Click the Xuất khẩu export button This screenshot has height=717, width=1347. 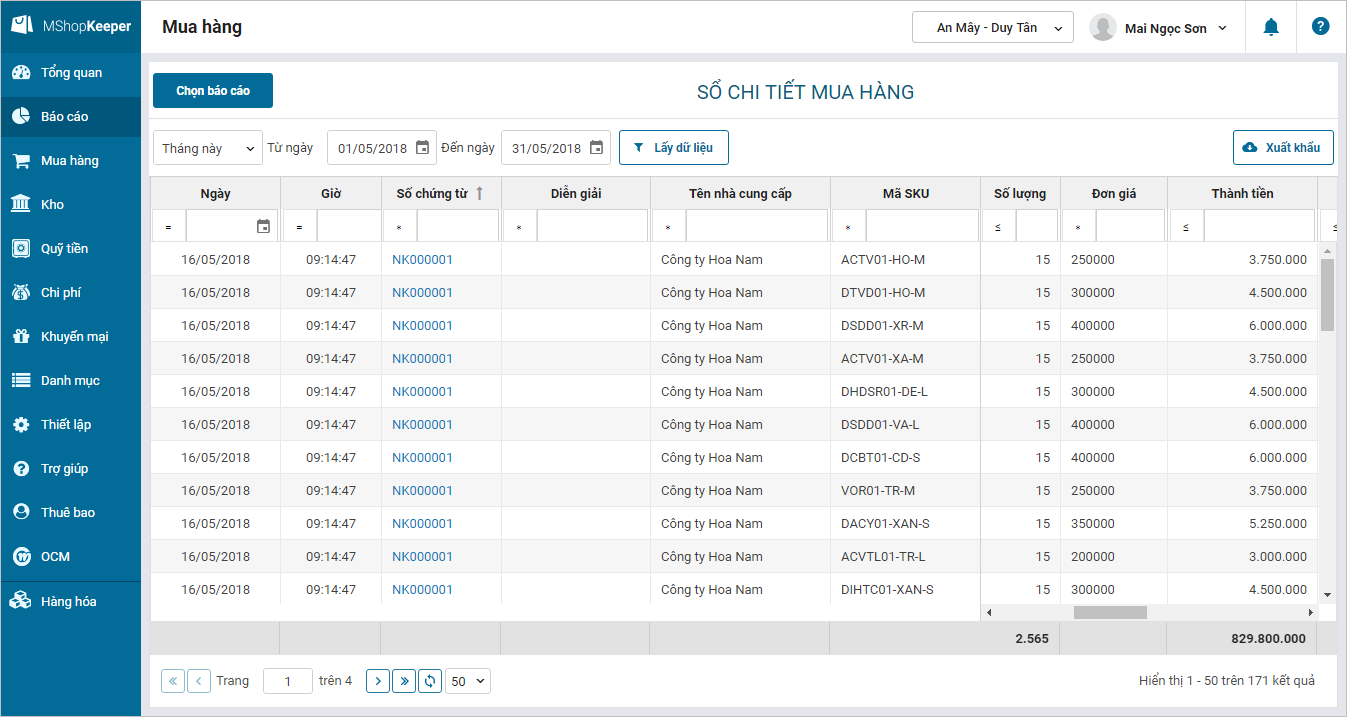[x=1283, y=148]
